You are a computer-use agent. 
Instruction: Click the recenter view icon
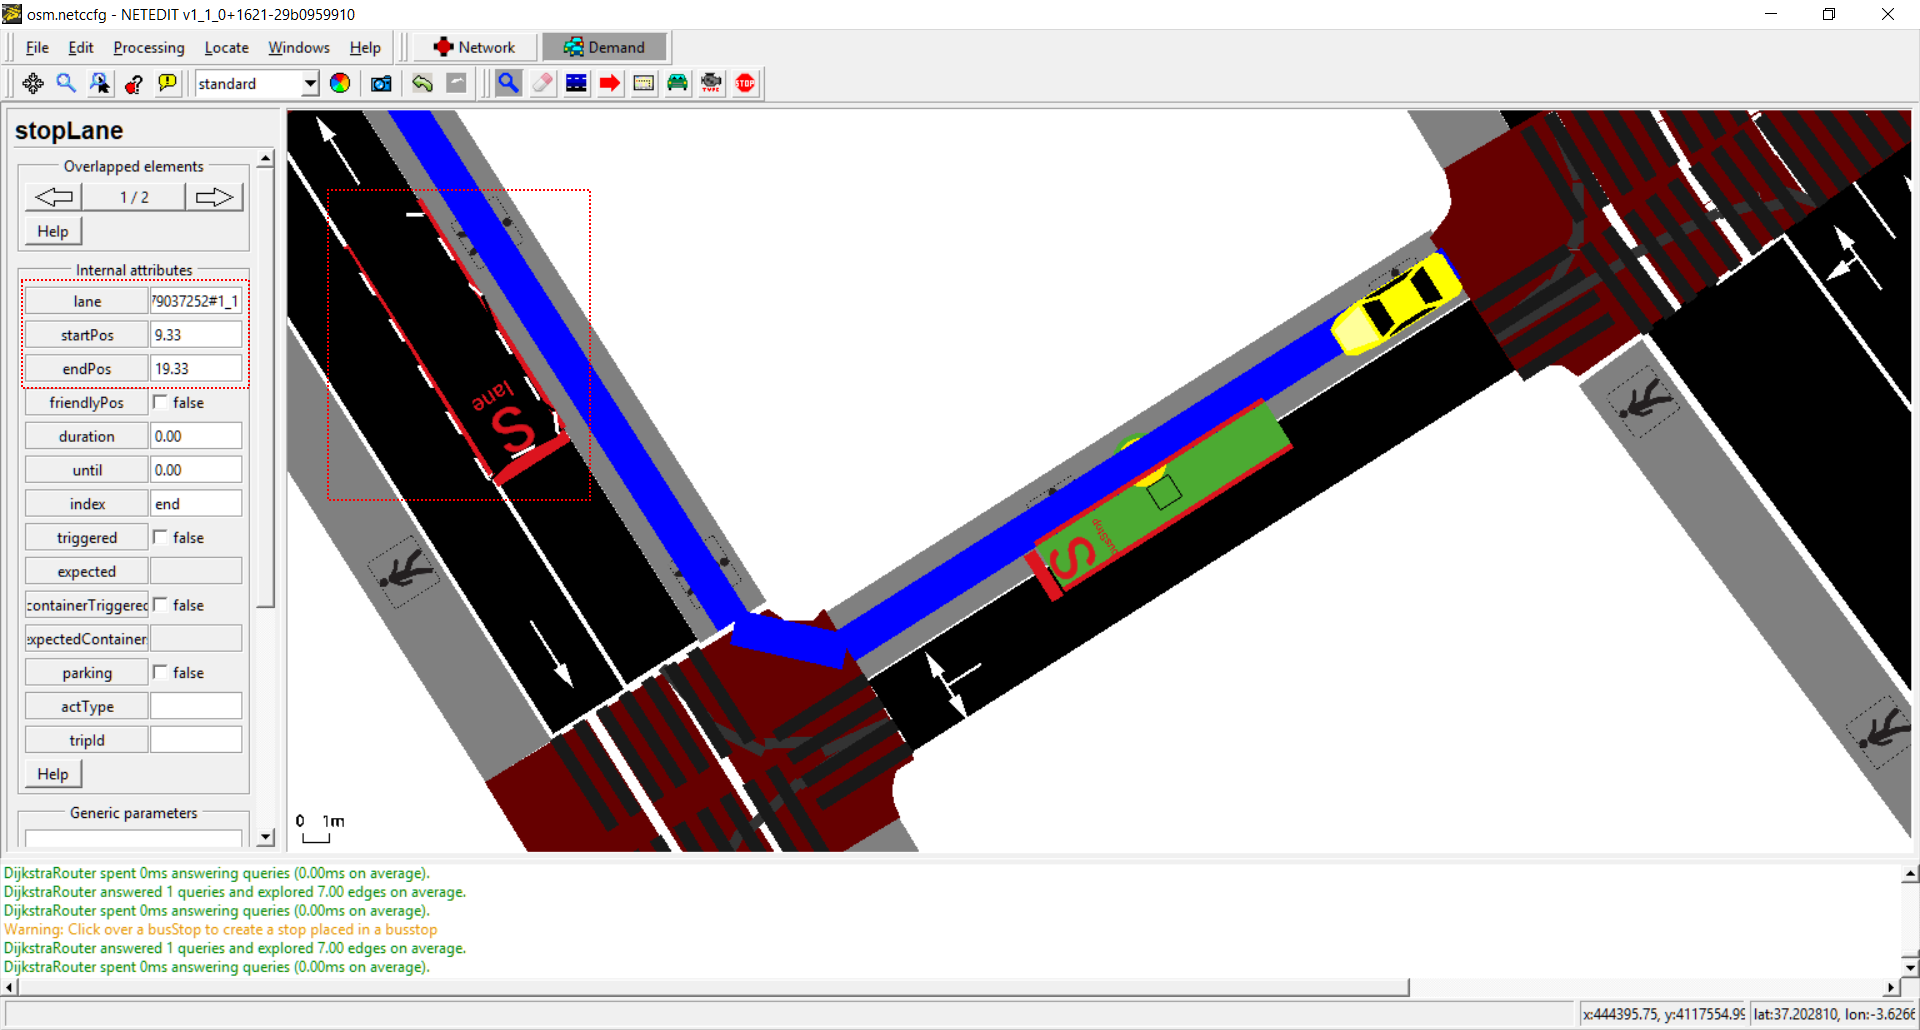[33, 84]
